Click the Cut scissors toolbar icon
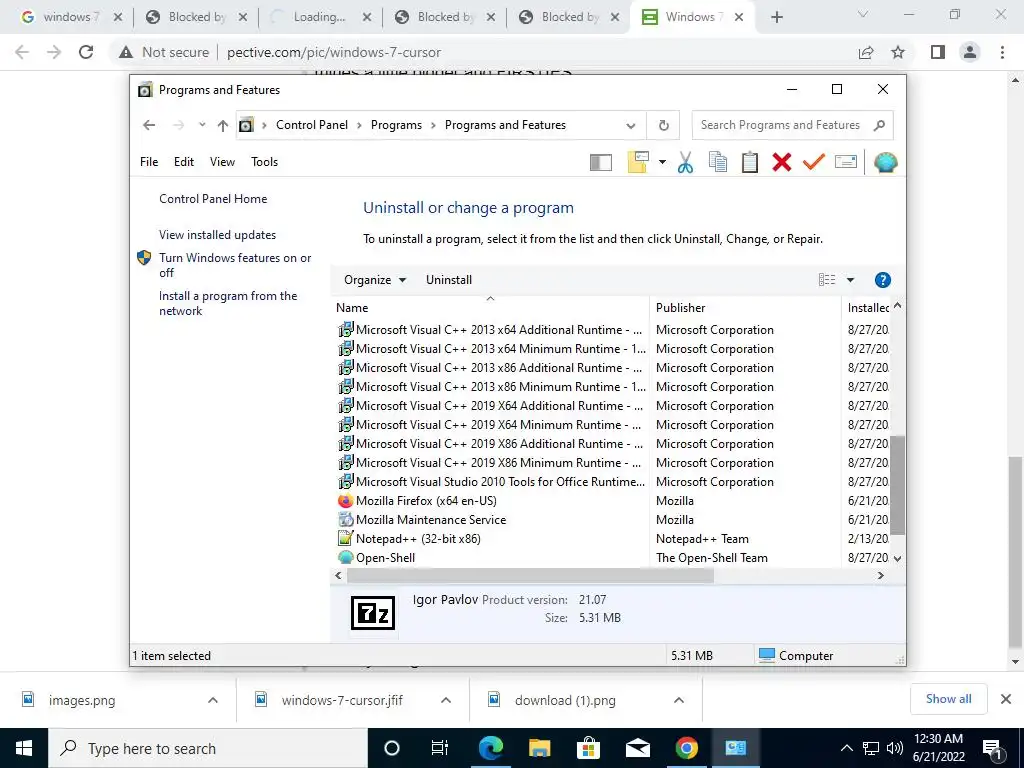Image resolution: width=1024 pixels, height=768 pixels. click(x=685, y=162)
